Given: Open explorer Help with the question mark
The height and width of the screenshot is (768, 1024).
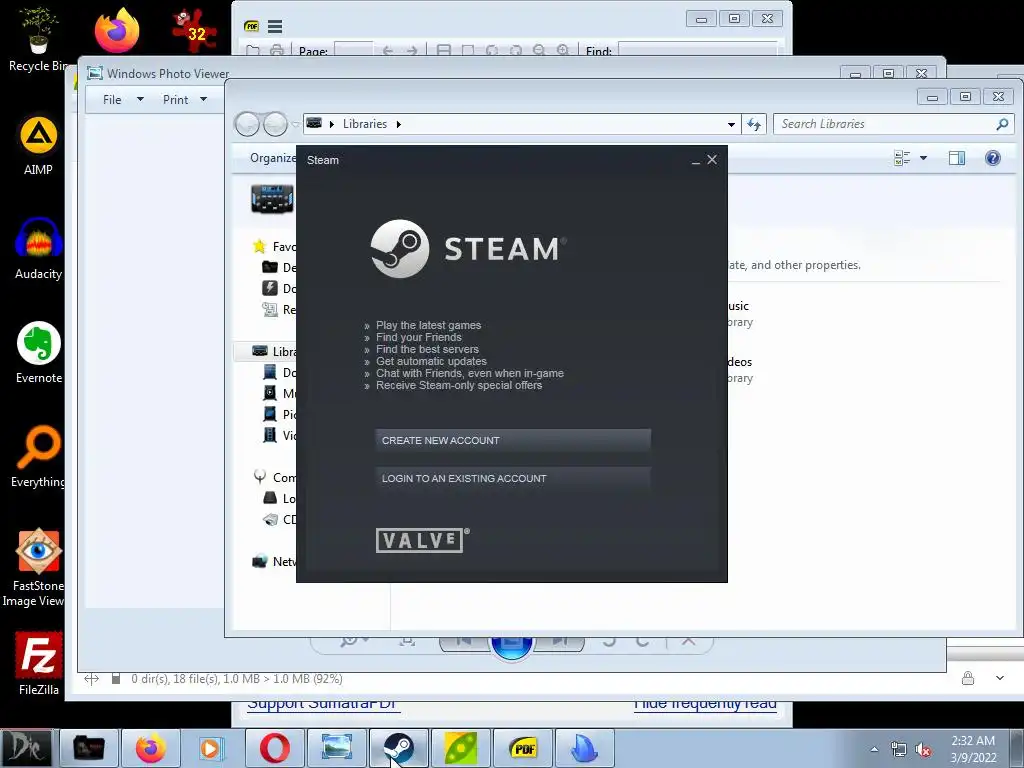Looking at the screenshot, I should pos(993,158).
